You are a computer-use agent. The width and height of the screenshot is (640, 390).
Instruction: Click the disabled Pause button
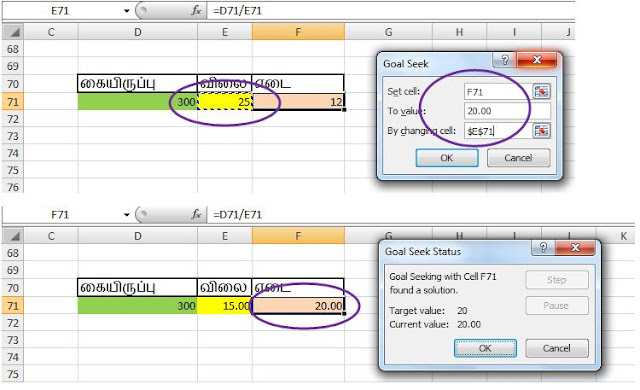click(x=557, y=306)
